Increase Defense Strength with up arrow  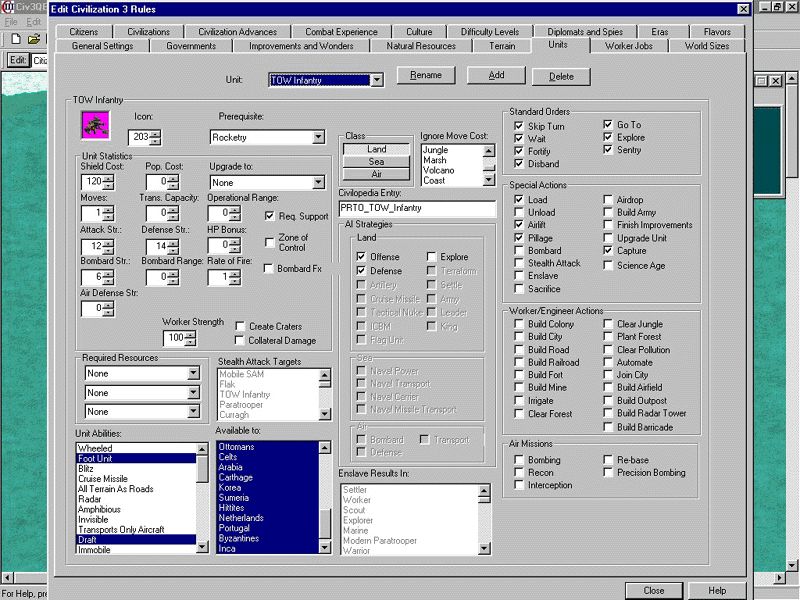click(170, 241)
